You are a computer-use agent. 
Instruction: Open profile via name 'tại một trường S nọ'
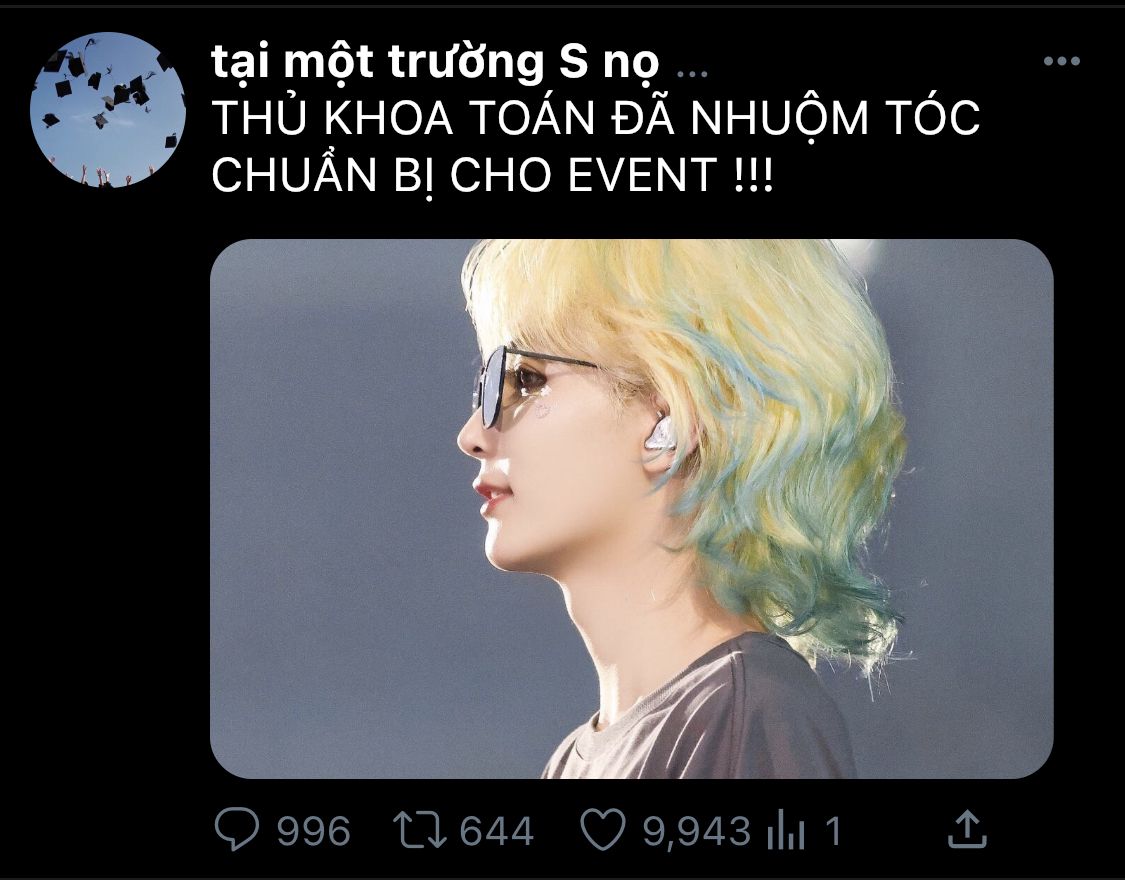coord(435,62)
